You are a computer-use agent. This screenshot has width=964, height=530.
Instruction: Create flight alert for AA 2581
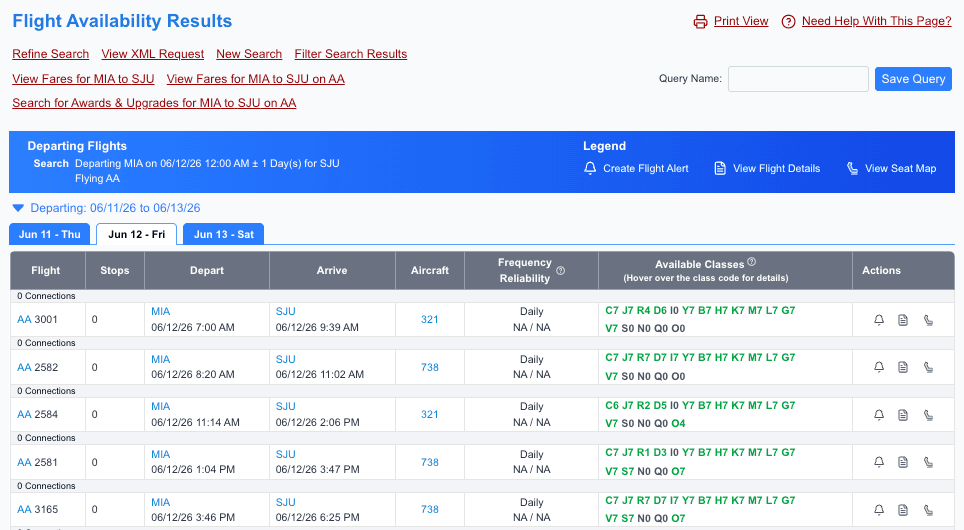tap(879, 462)
